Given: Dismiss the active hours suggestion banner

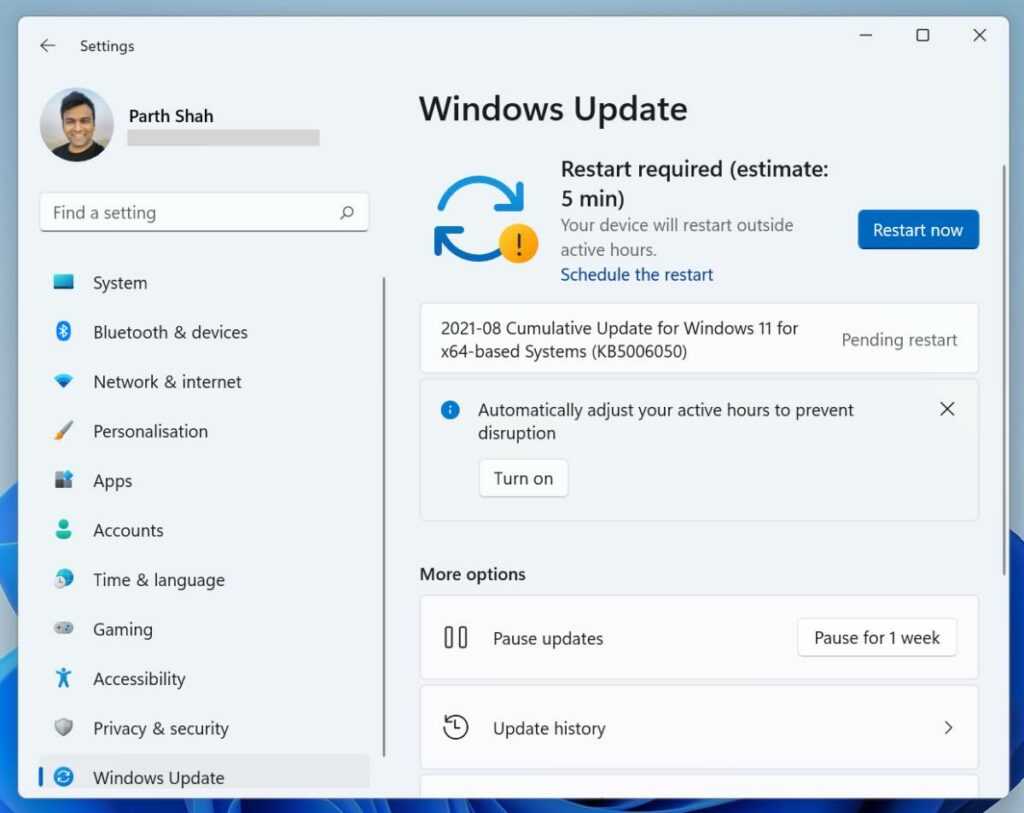Looking at the screenshot, I should (x=947, y=409).
